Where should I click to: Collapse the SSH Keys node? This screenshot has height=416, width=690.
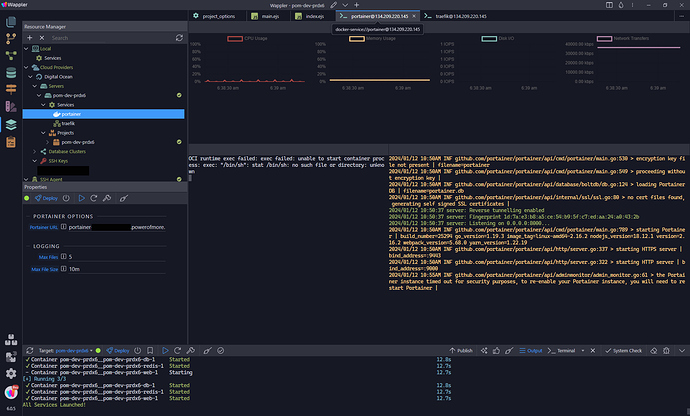pyautogui.click(x=35, y=161)
